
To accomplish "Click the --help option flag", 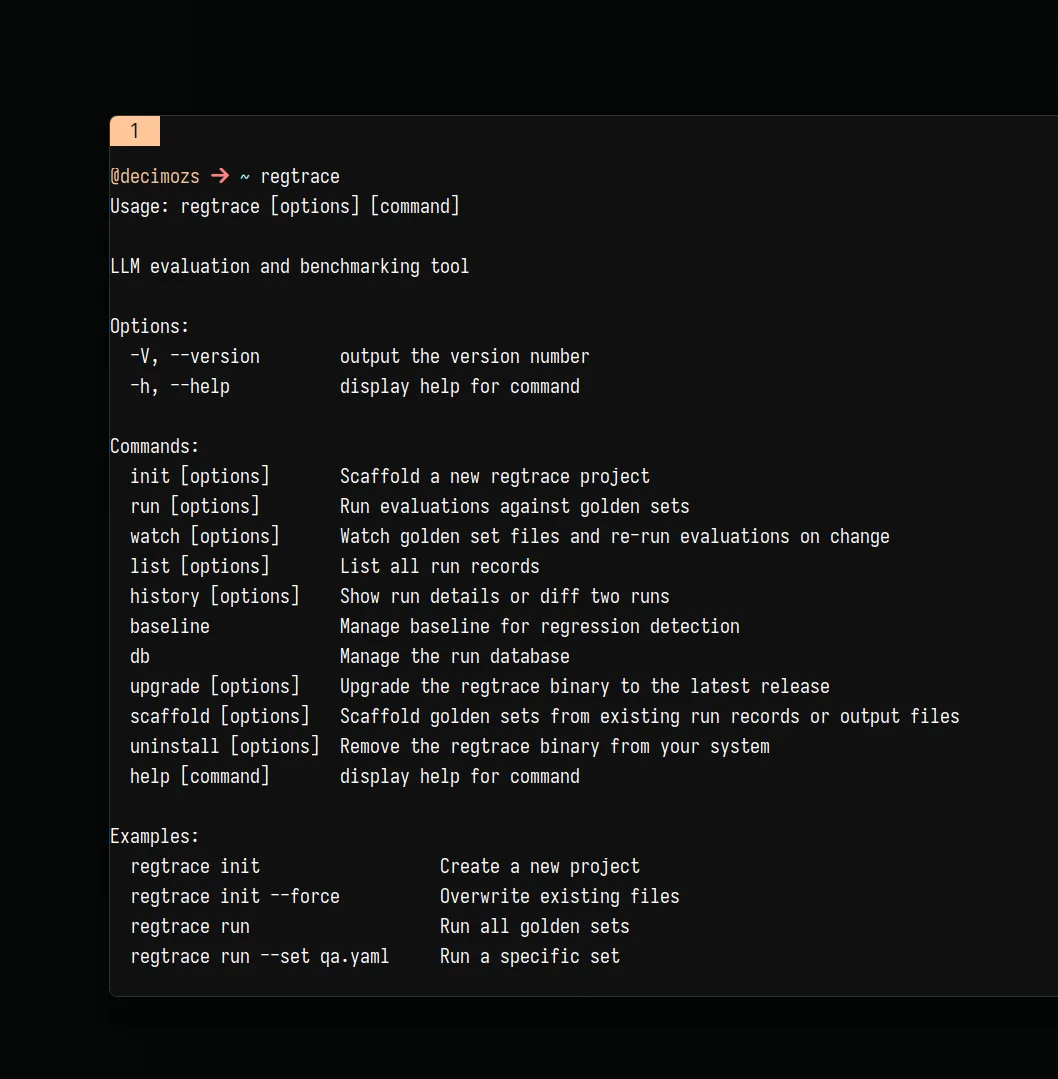I will coord(200,387).
